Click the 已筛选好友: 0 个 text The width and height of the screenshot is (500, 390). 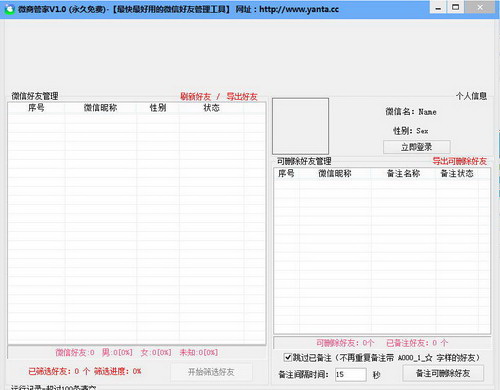(59, 371)
